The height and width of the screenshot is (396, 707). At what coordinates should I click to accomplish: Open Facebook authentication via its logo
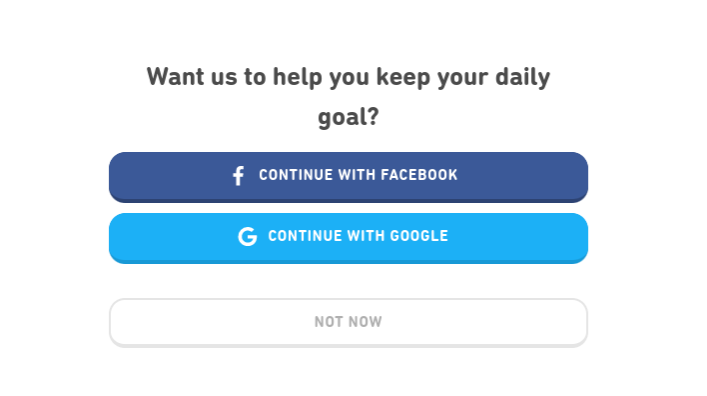[239, 176]
